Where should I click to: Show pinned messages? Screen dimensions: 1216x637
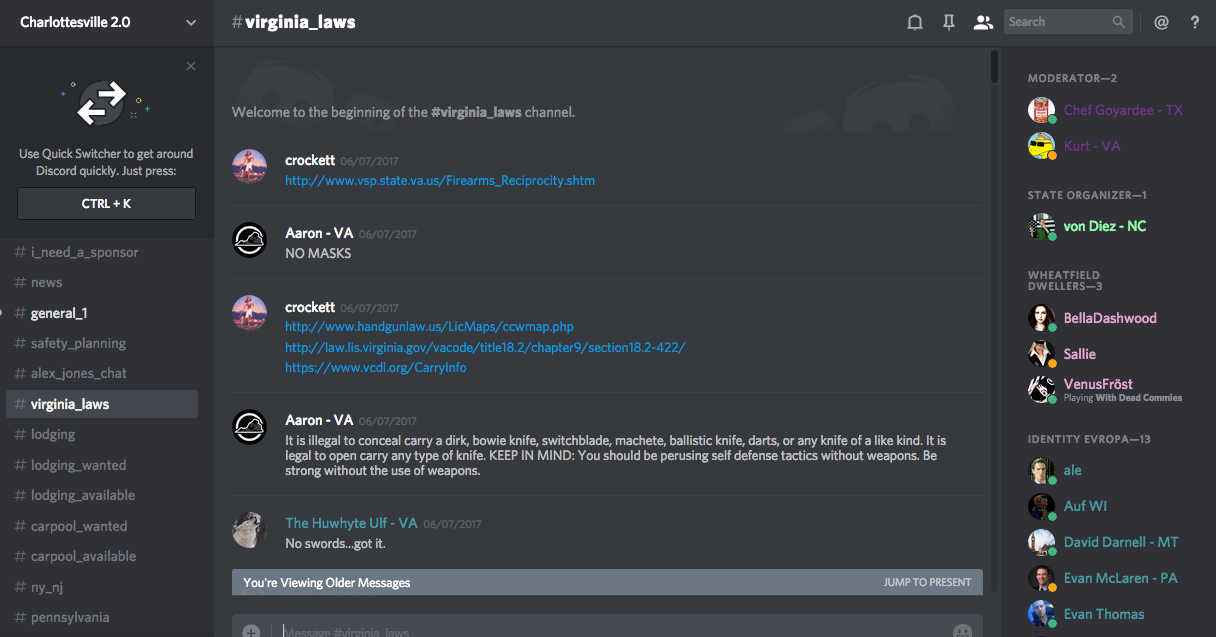pos(949,22)
